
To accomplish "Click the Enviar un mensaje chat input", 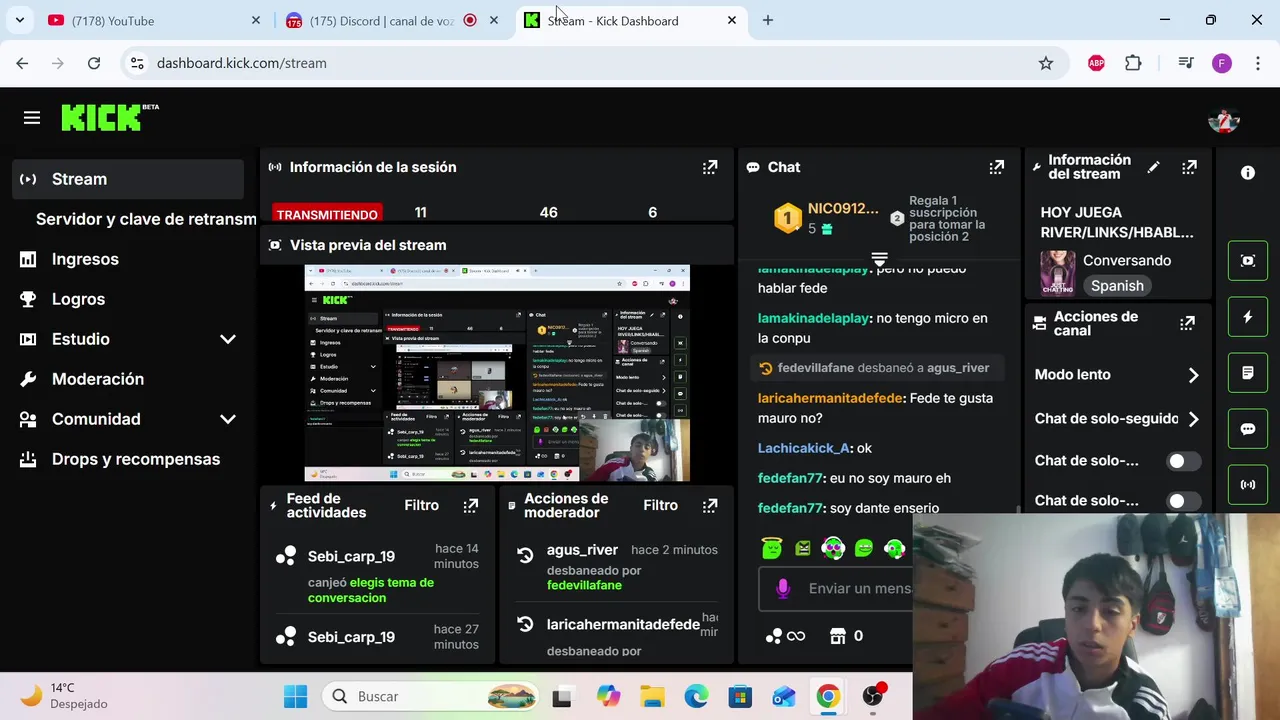I will point(860,589).
